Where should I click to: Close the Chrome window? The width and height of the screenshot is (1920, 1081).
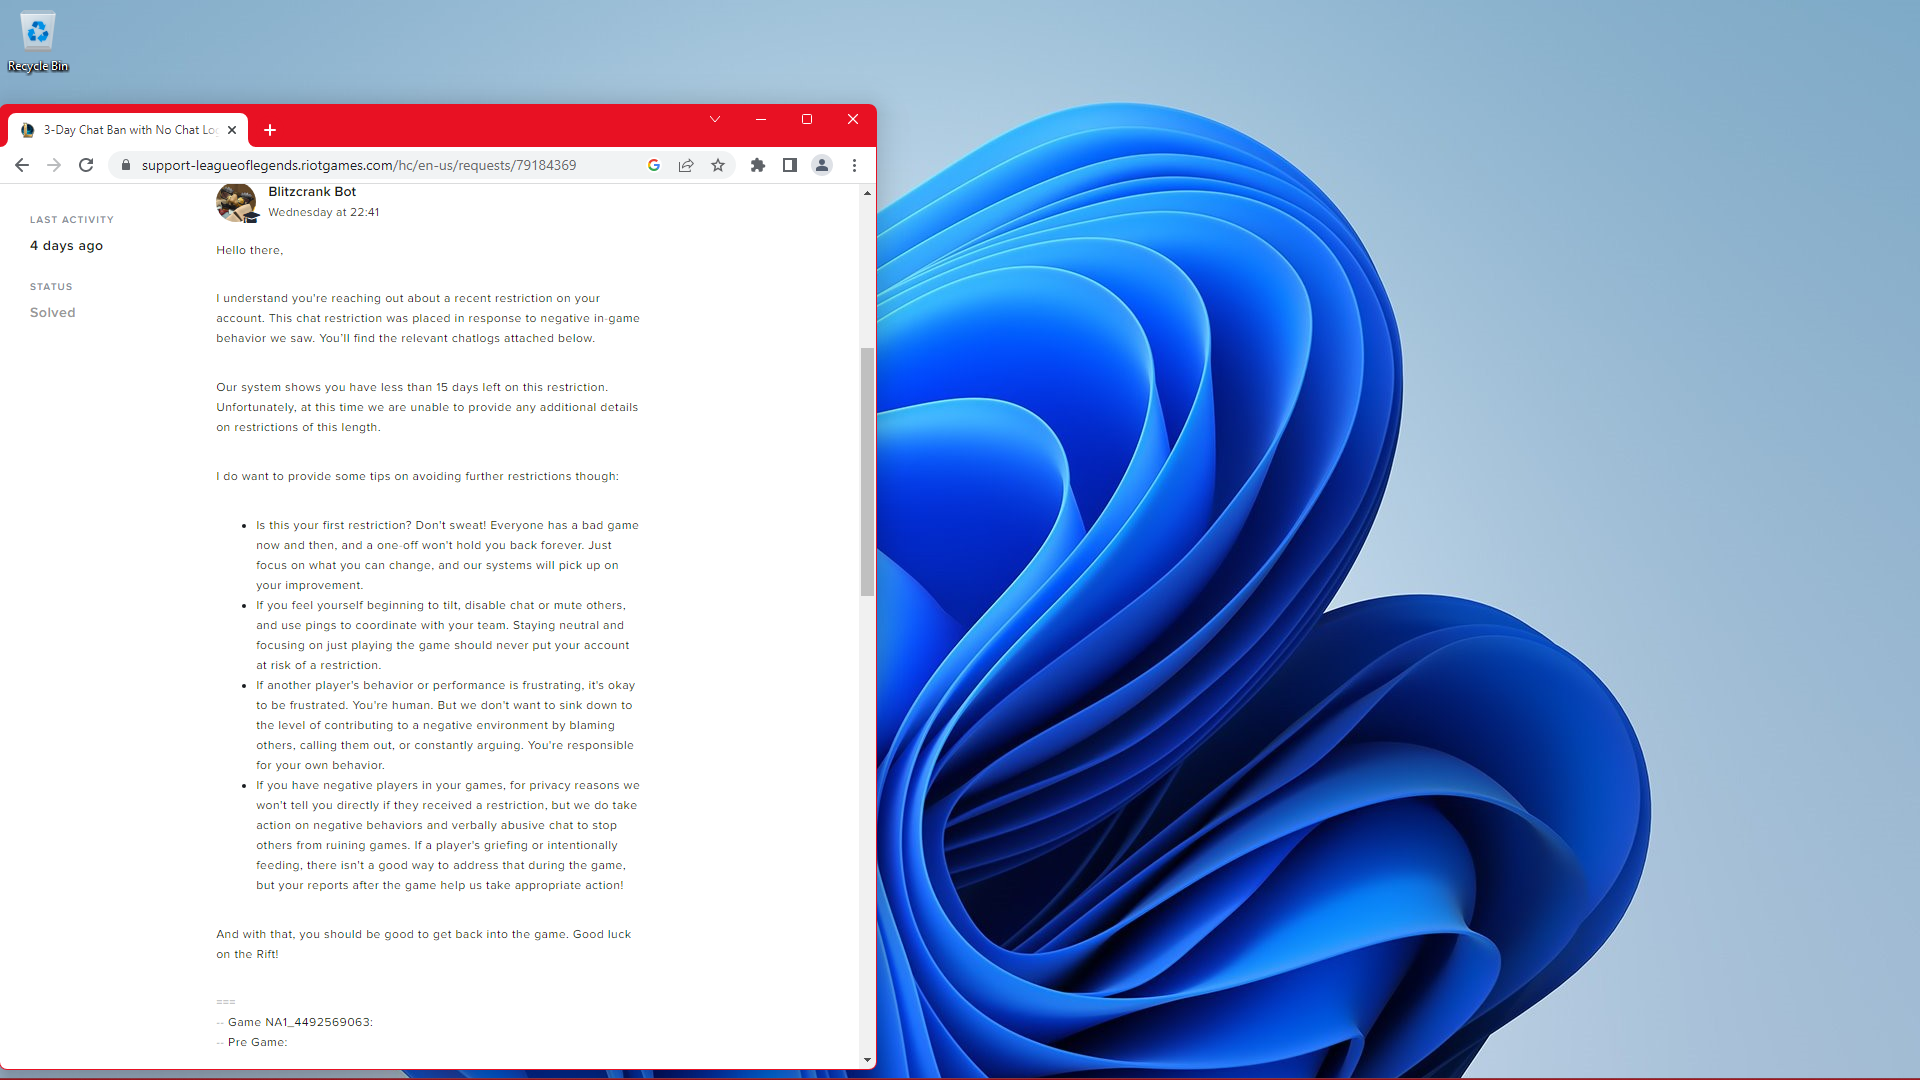(853, 119)
